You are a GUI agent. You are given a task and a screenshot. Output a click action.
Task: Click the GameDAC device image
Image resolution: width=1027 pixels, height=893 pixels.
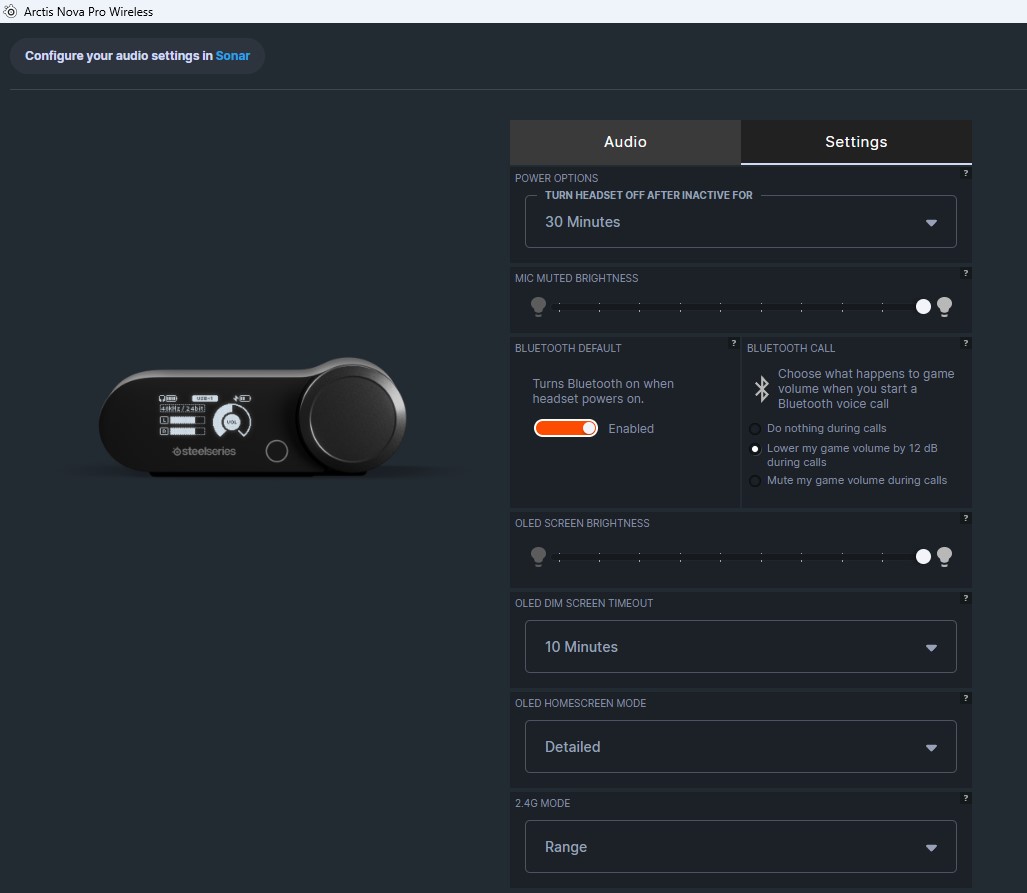click(253, 419)
